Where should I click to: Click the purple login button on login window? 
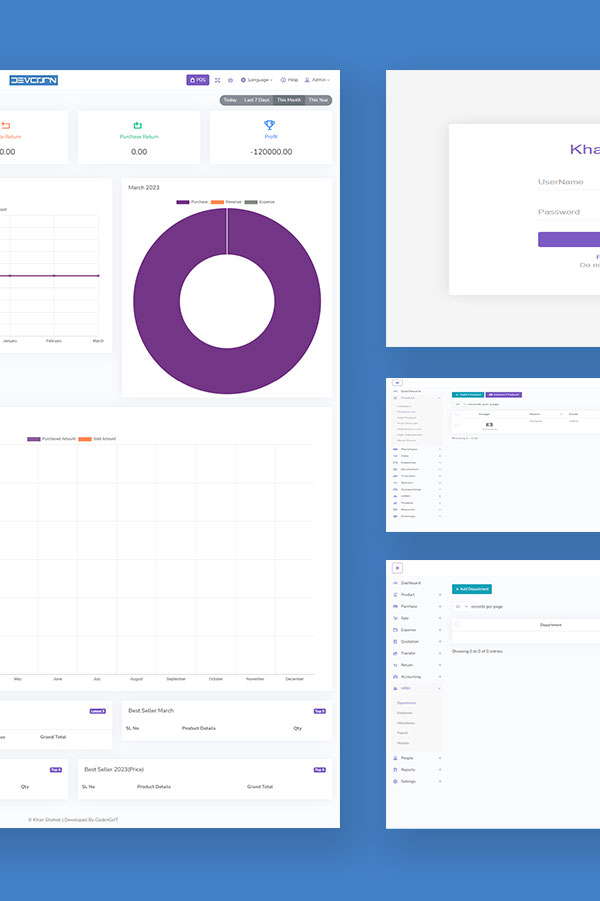click(x=569, y=240)
